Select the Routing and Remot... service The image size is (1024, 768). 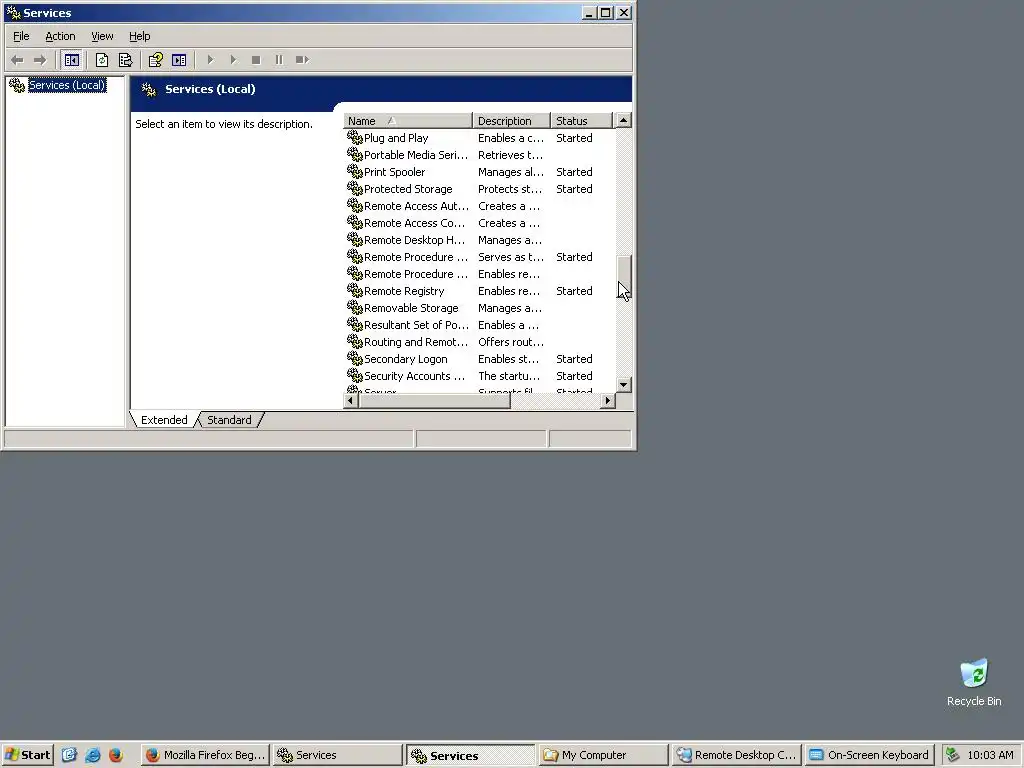[x=416, y=342]
